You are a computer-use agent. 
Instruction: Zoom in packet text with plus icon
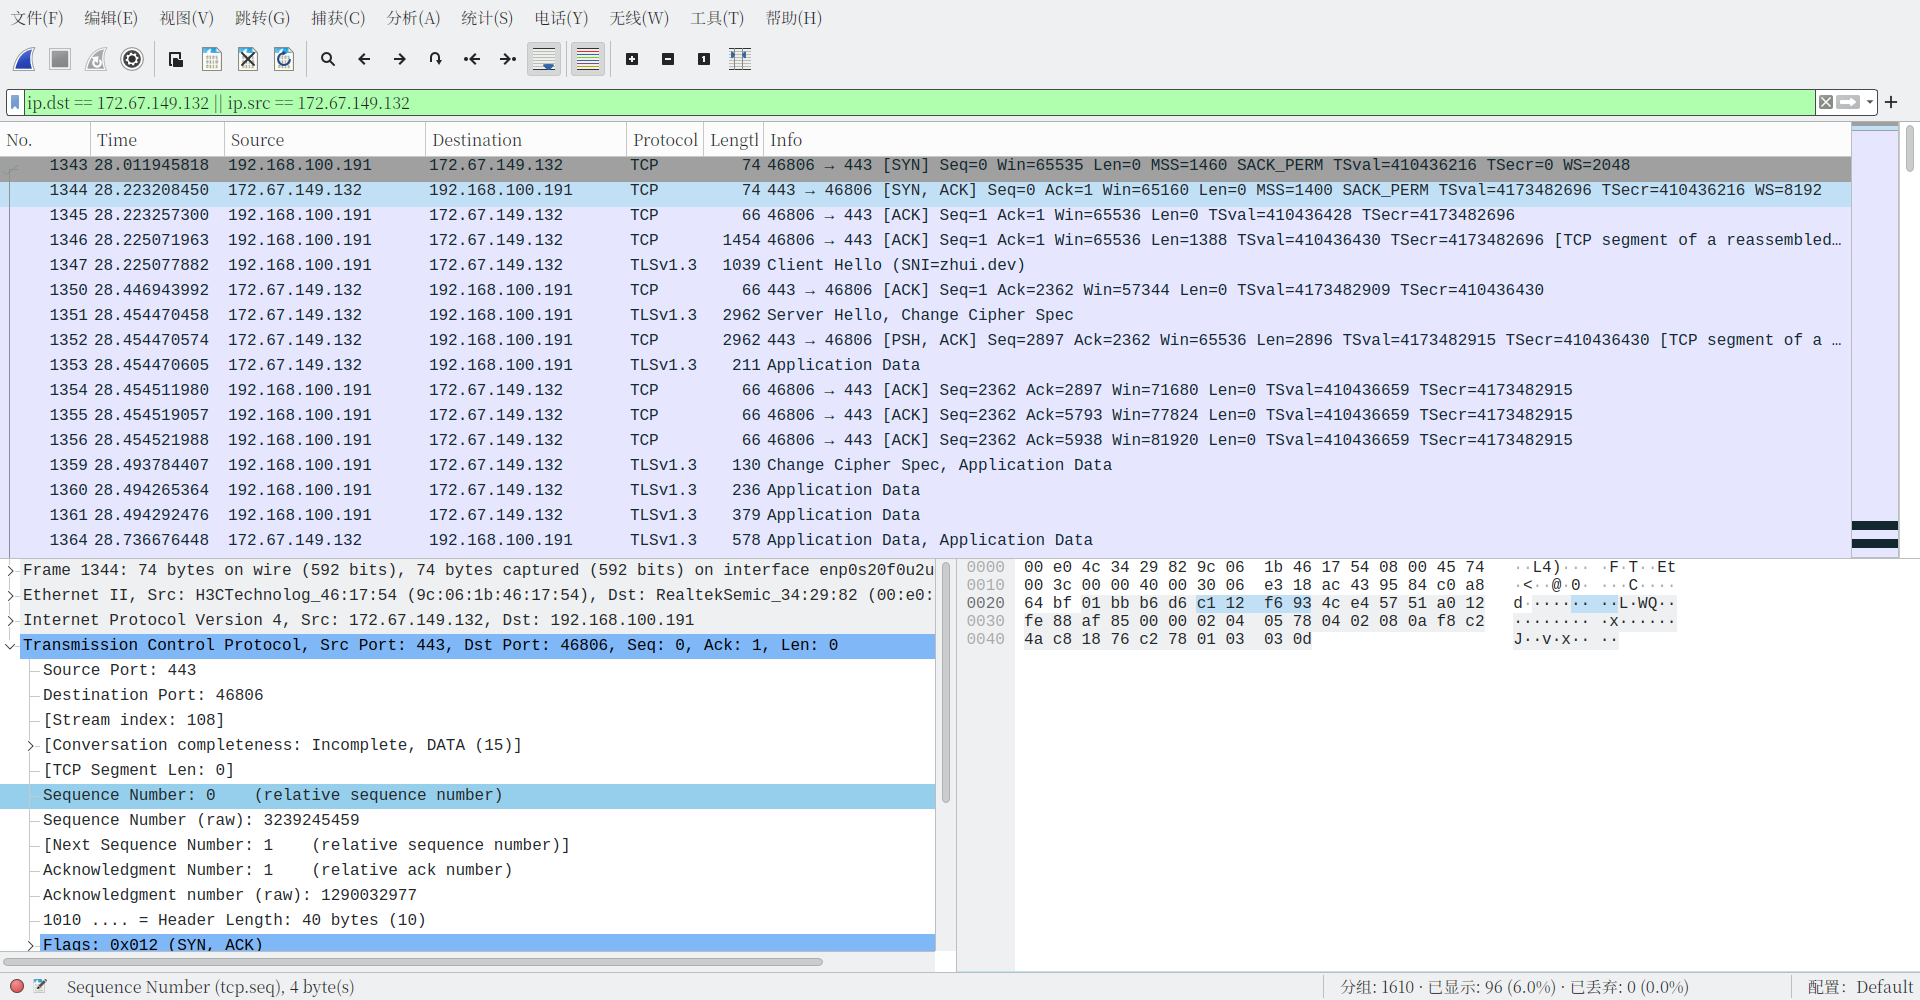tap(632, 59)
